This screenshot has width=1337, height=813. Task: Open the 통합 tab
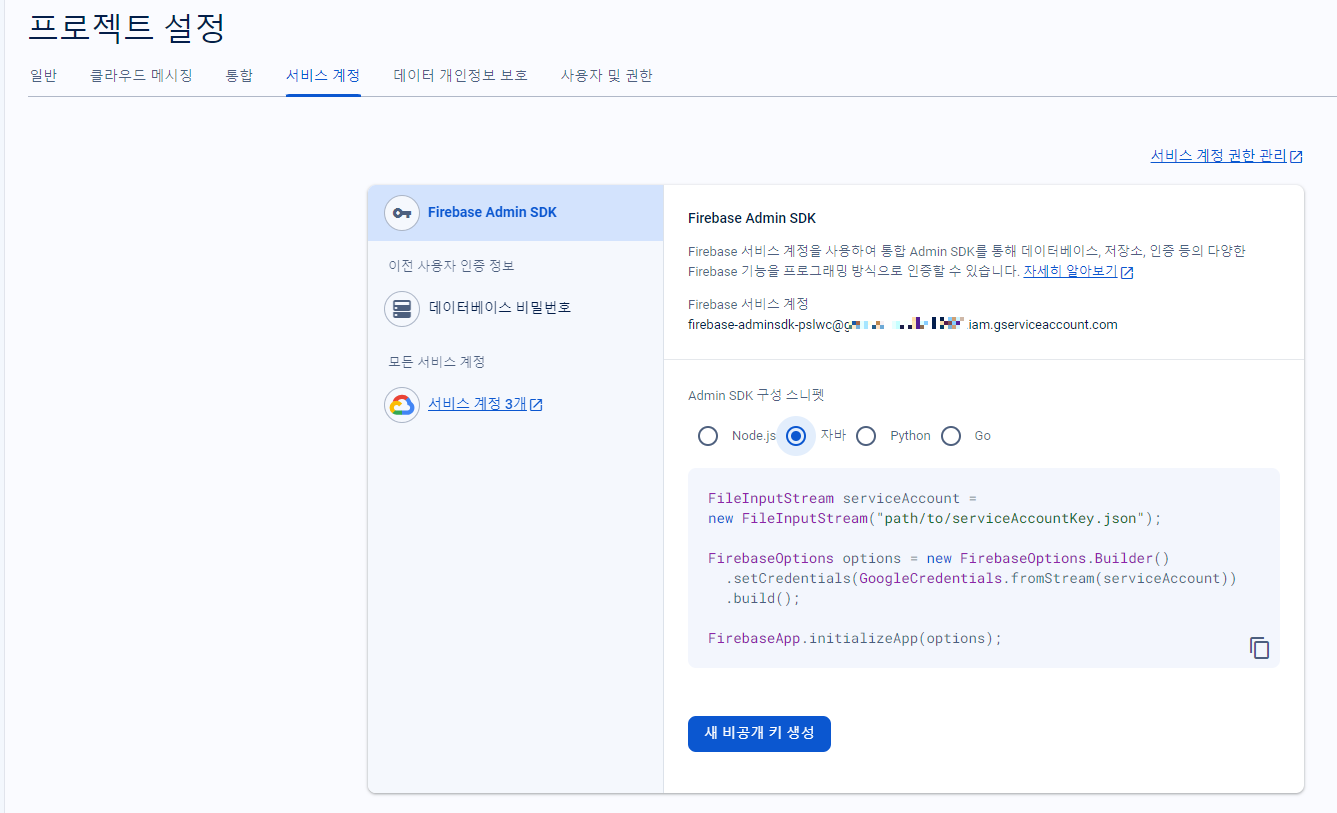(239, 76)
